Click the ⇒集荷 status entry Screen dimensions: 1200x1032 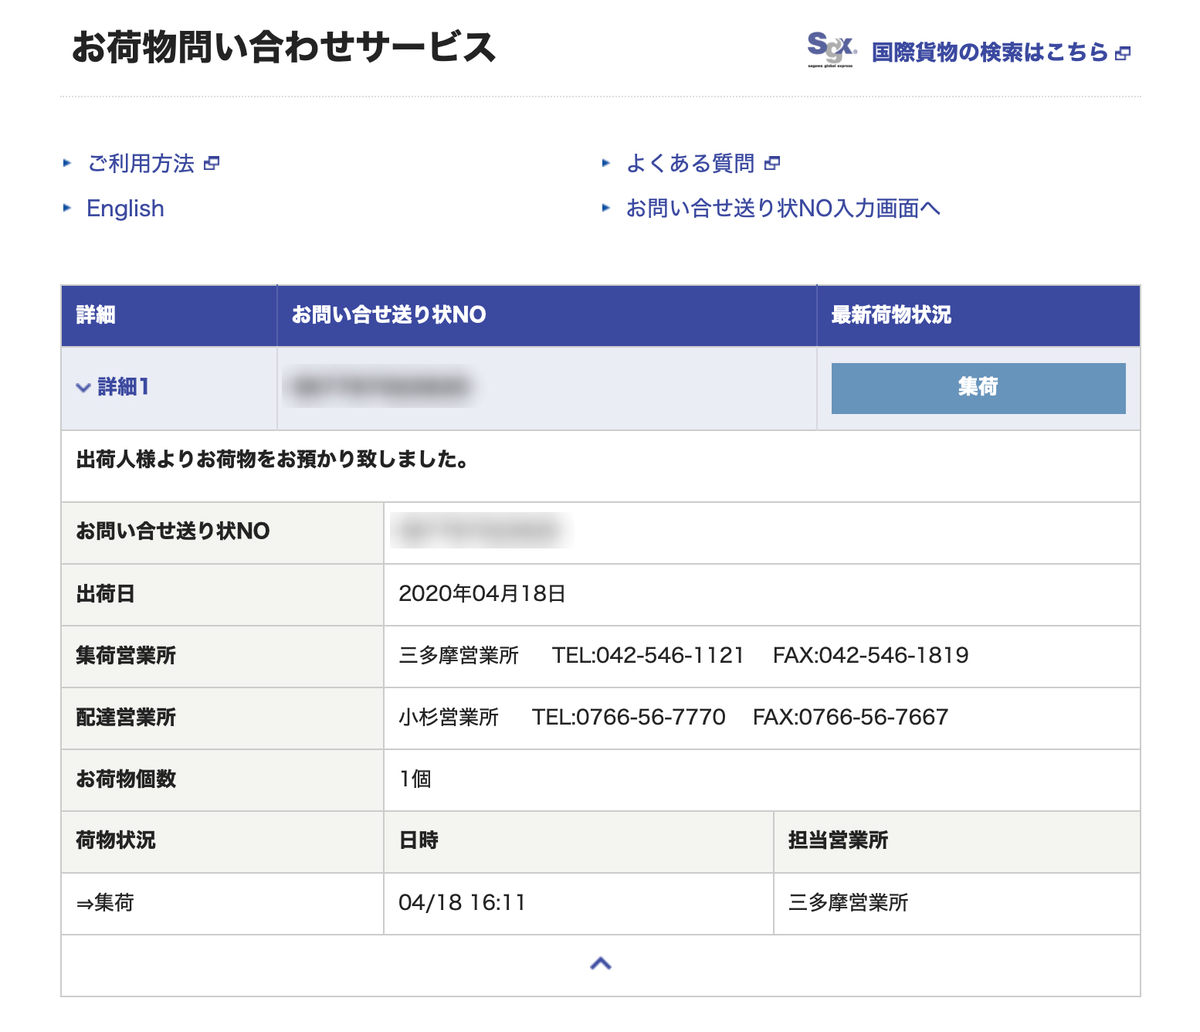click(x=105, y=903)
